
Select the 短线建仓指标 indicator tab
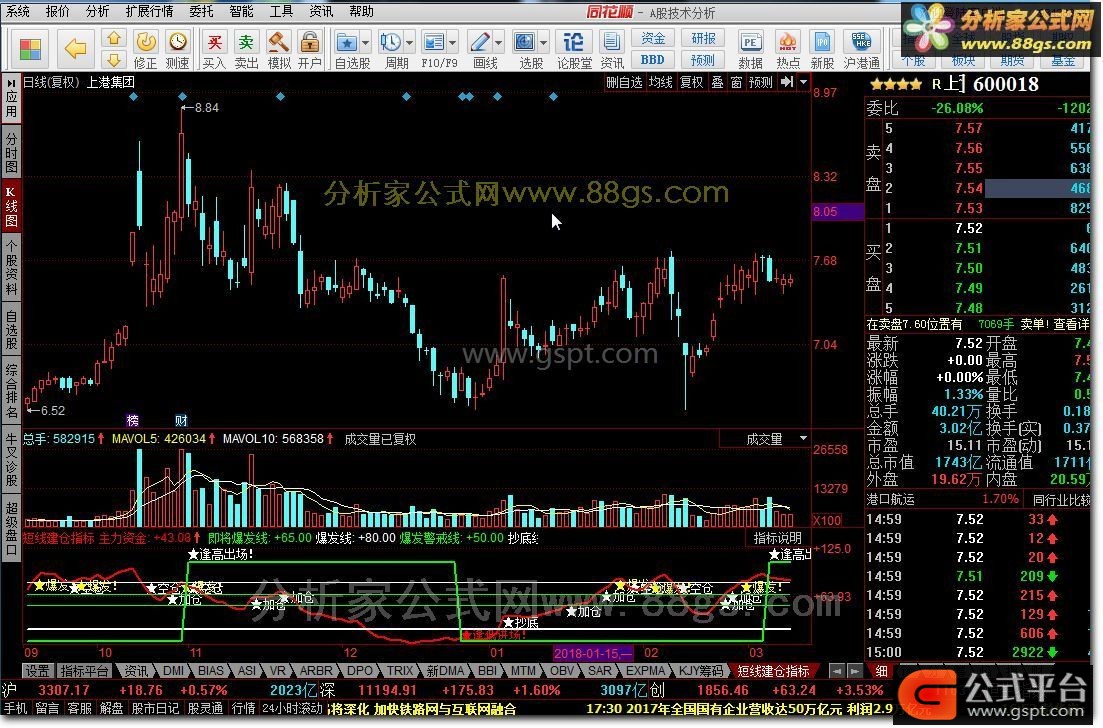click(772, 672)
